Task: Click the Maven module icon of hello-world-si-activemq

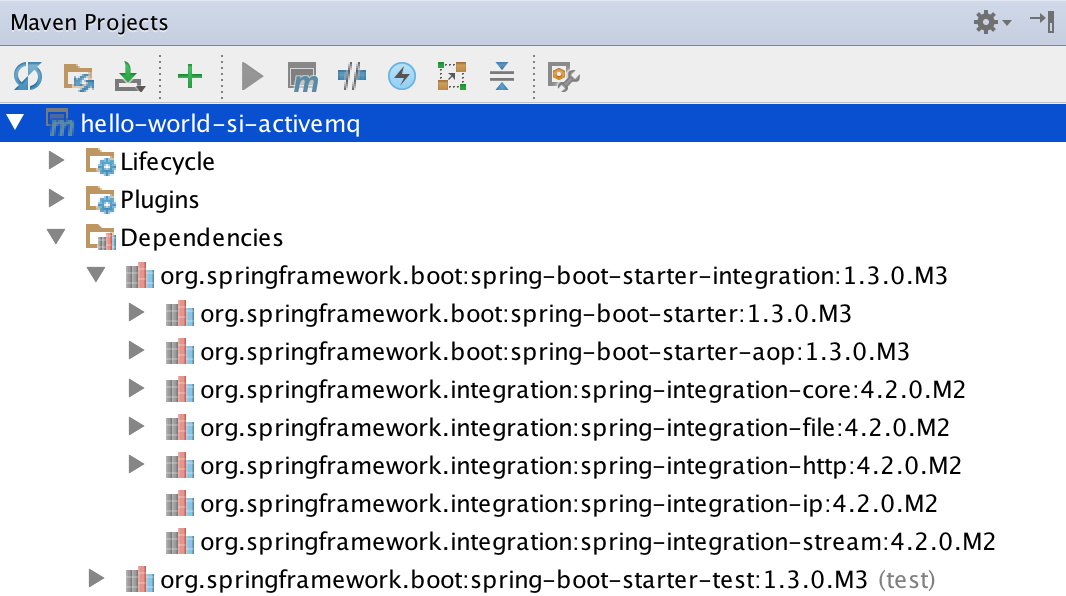Action: pyautogui.click(x=59, y=123)
